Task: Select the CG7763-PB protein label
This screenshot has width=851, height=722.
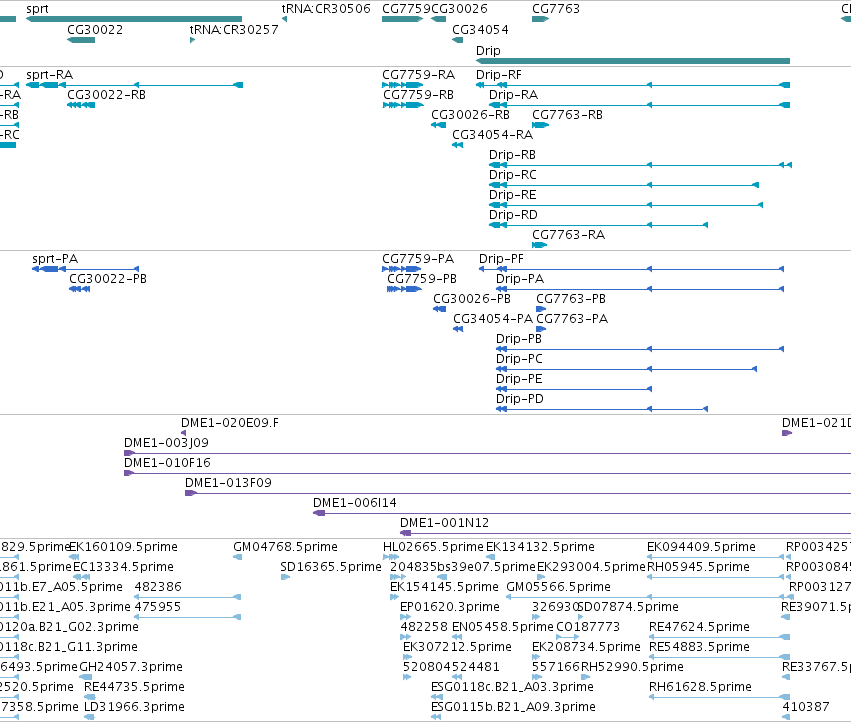Action: 571,299
